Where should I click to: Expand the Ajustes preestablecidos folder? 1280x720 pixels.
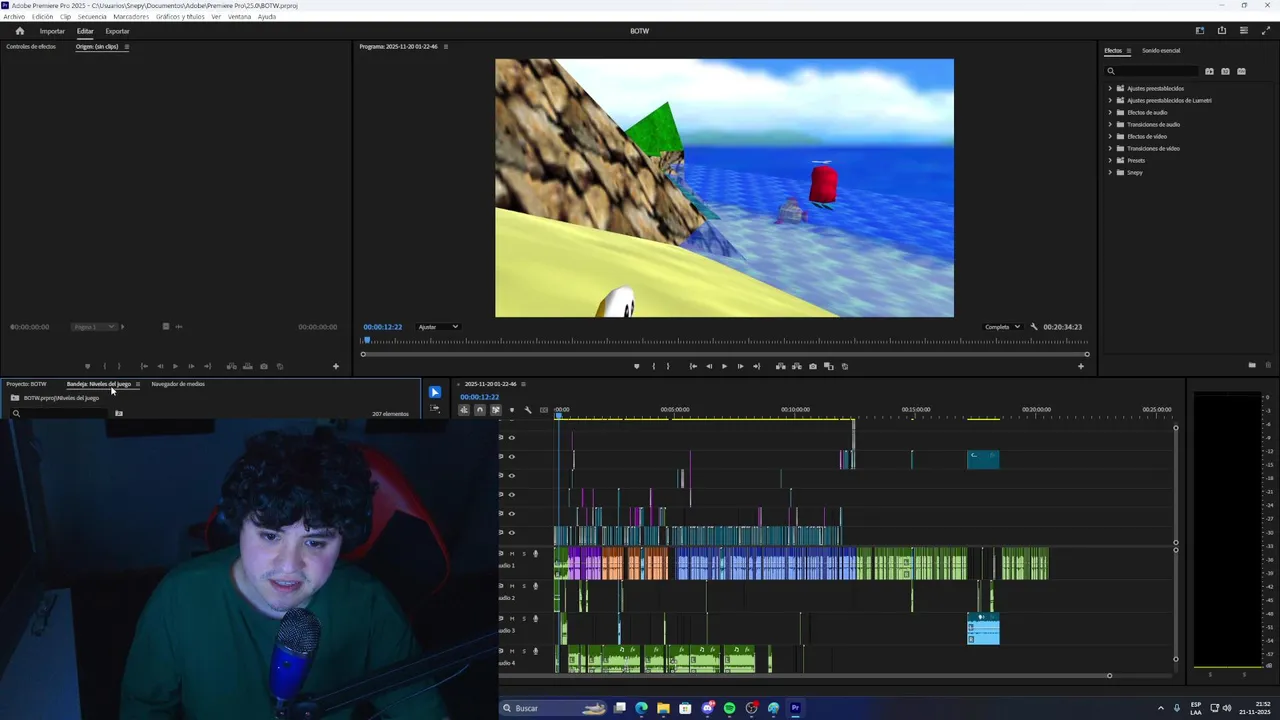pyautogui.click(x=1110, y=89)
